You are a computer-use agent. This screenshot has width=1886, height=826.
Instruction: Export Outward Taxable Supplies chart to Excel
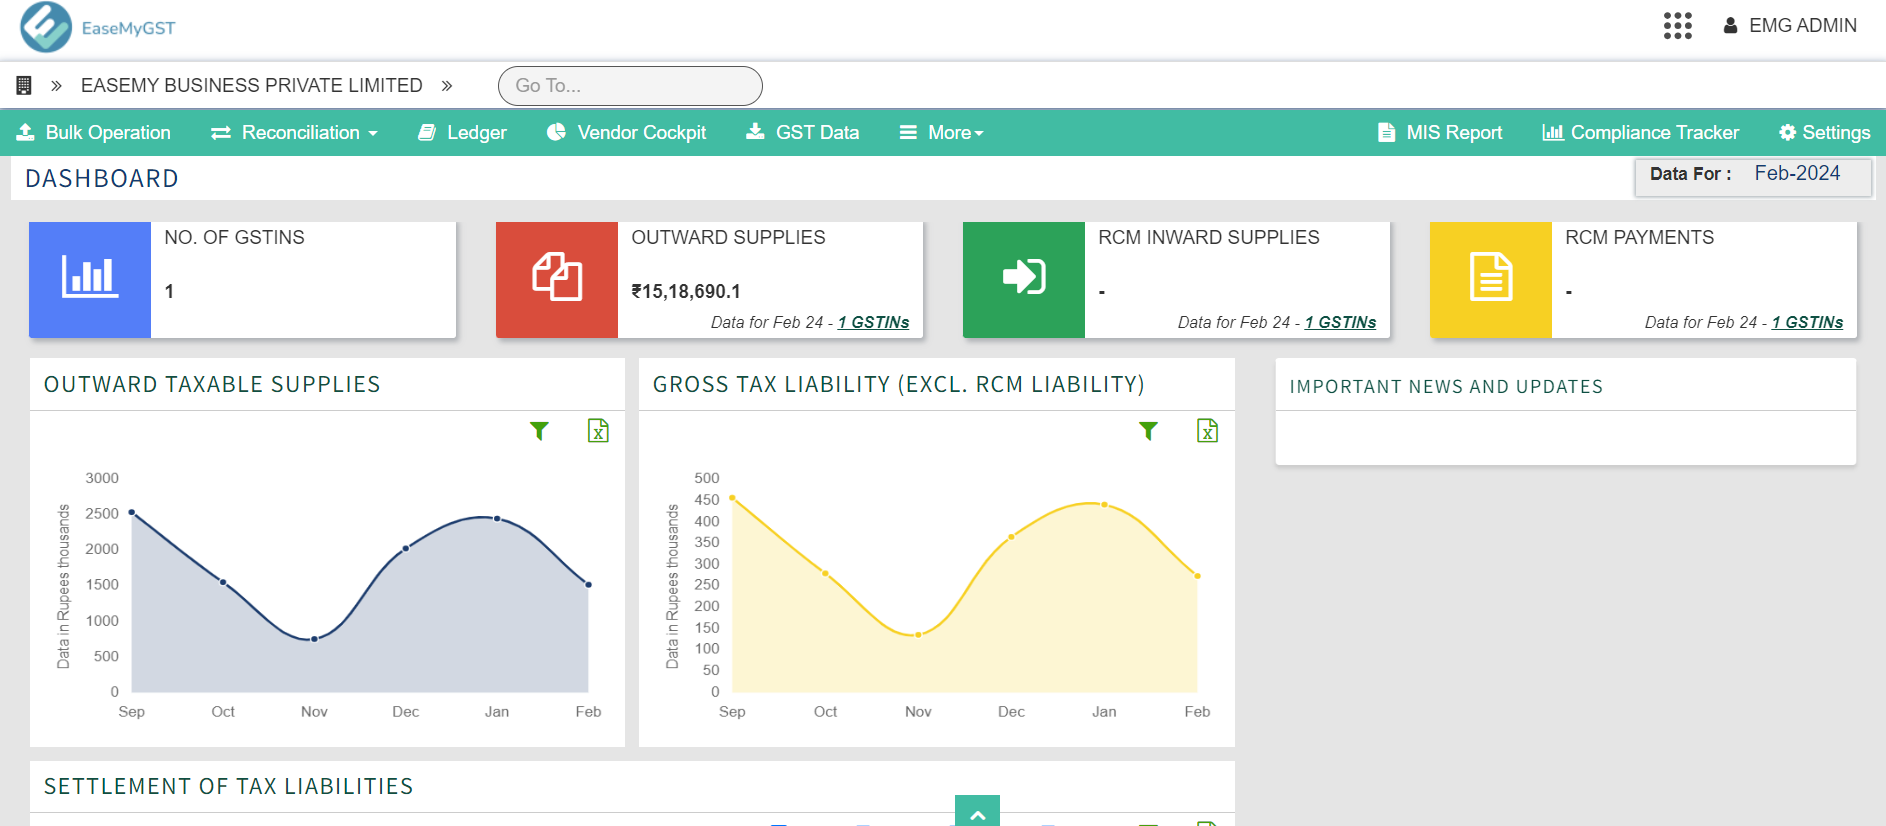coord(598,431)
